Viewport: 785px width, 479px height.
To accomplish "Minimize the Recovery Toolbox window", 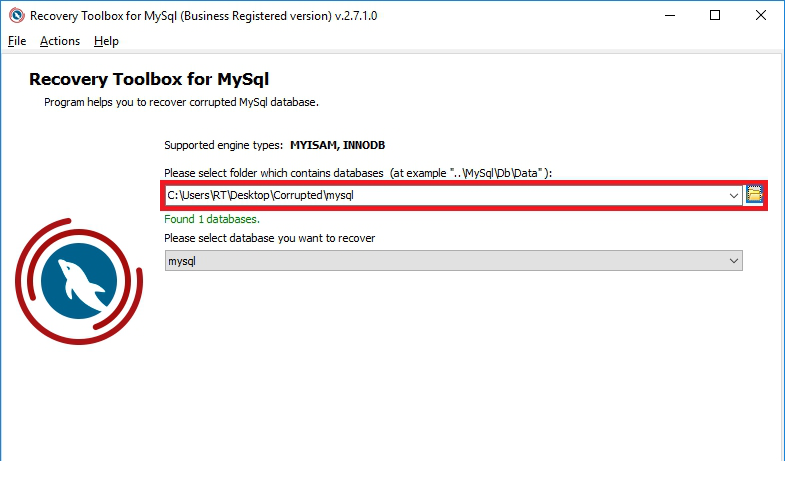I will [670, 16].
